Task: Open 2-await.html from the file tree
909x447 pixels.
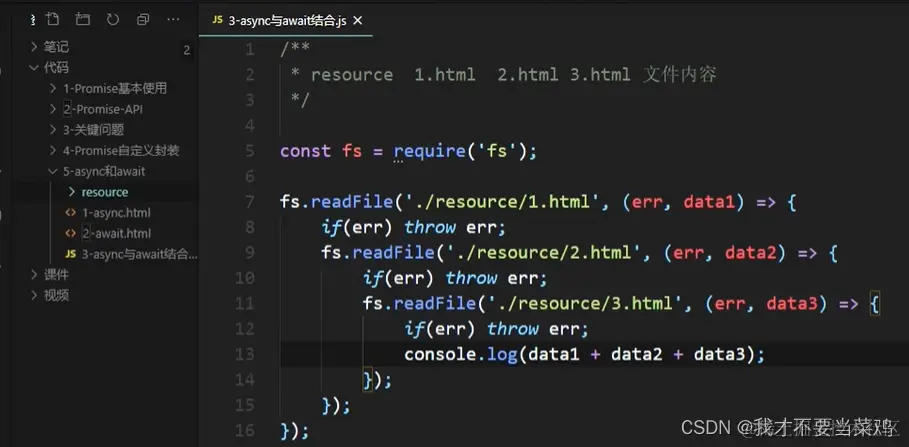Action: tap(117, 234)
